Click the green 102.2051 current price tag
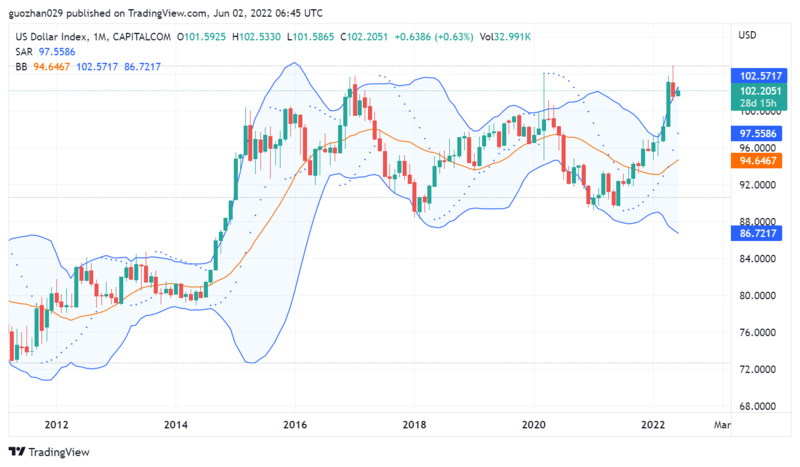The height and width of the screenshot is (467, 800). (x=759, y=97)
